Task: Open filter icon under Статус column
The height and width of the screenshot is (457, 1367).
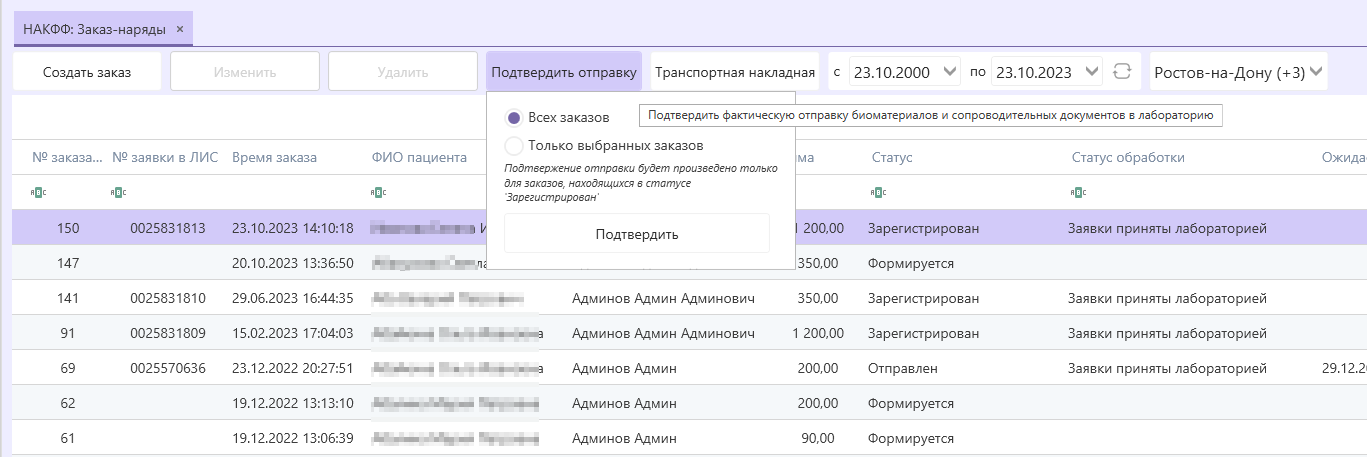Action: [879, 192]
